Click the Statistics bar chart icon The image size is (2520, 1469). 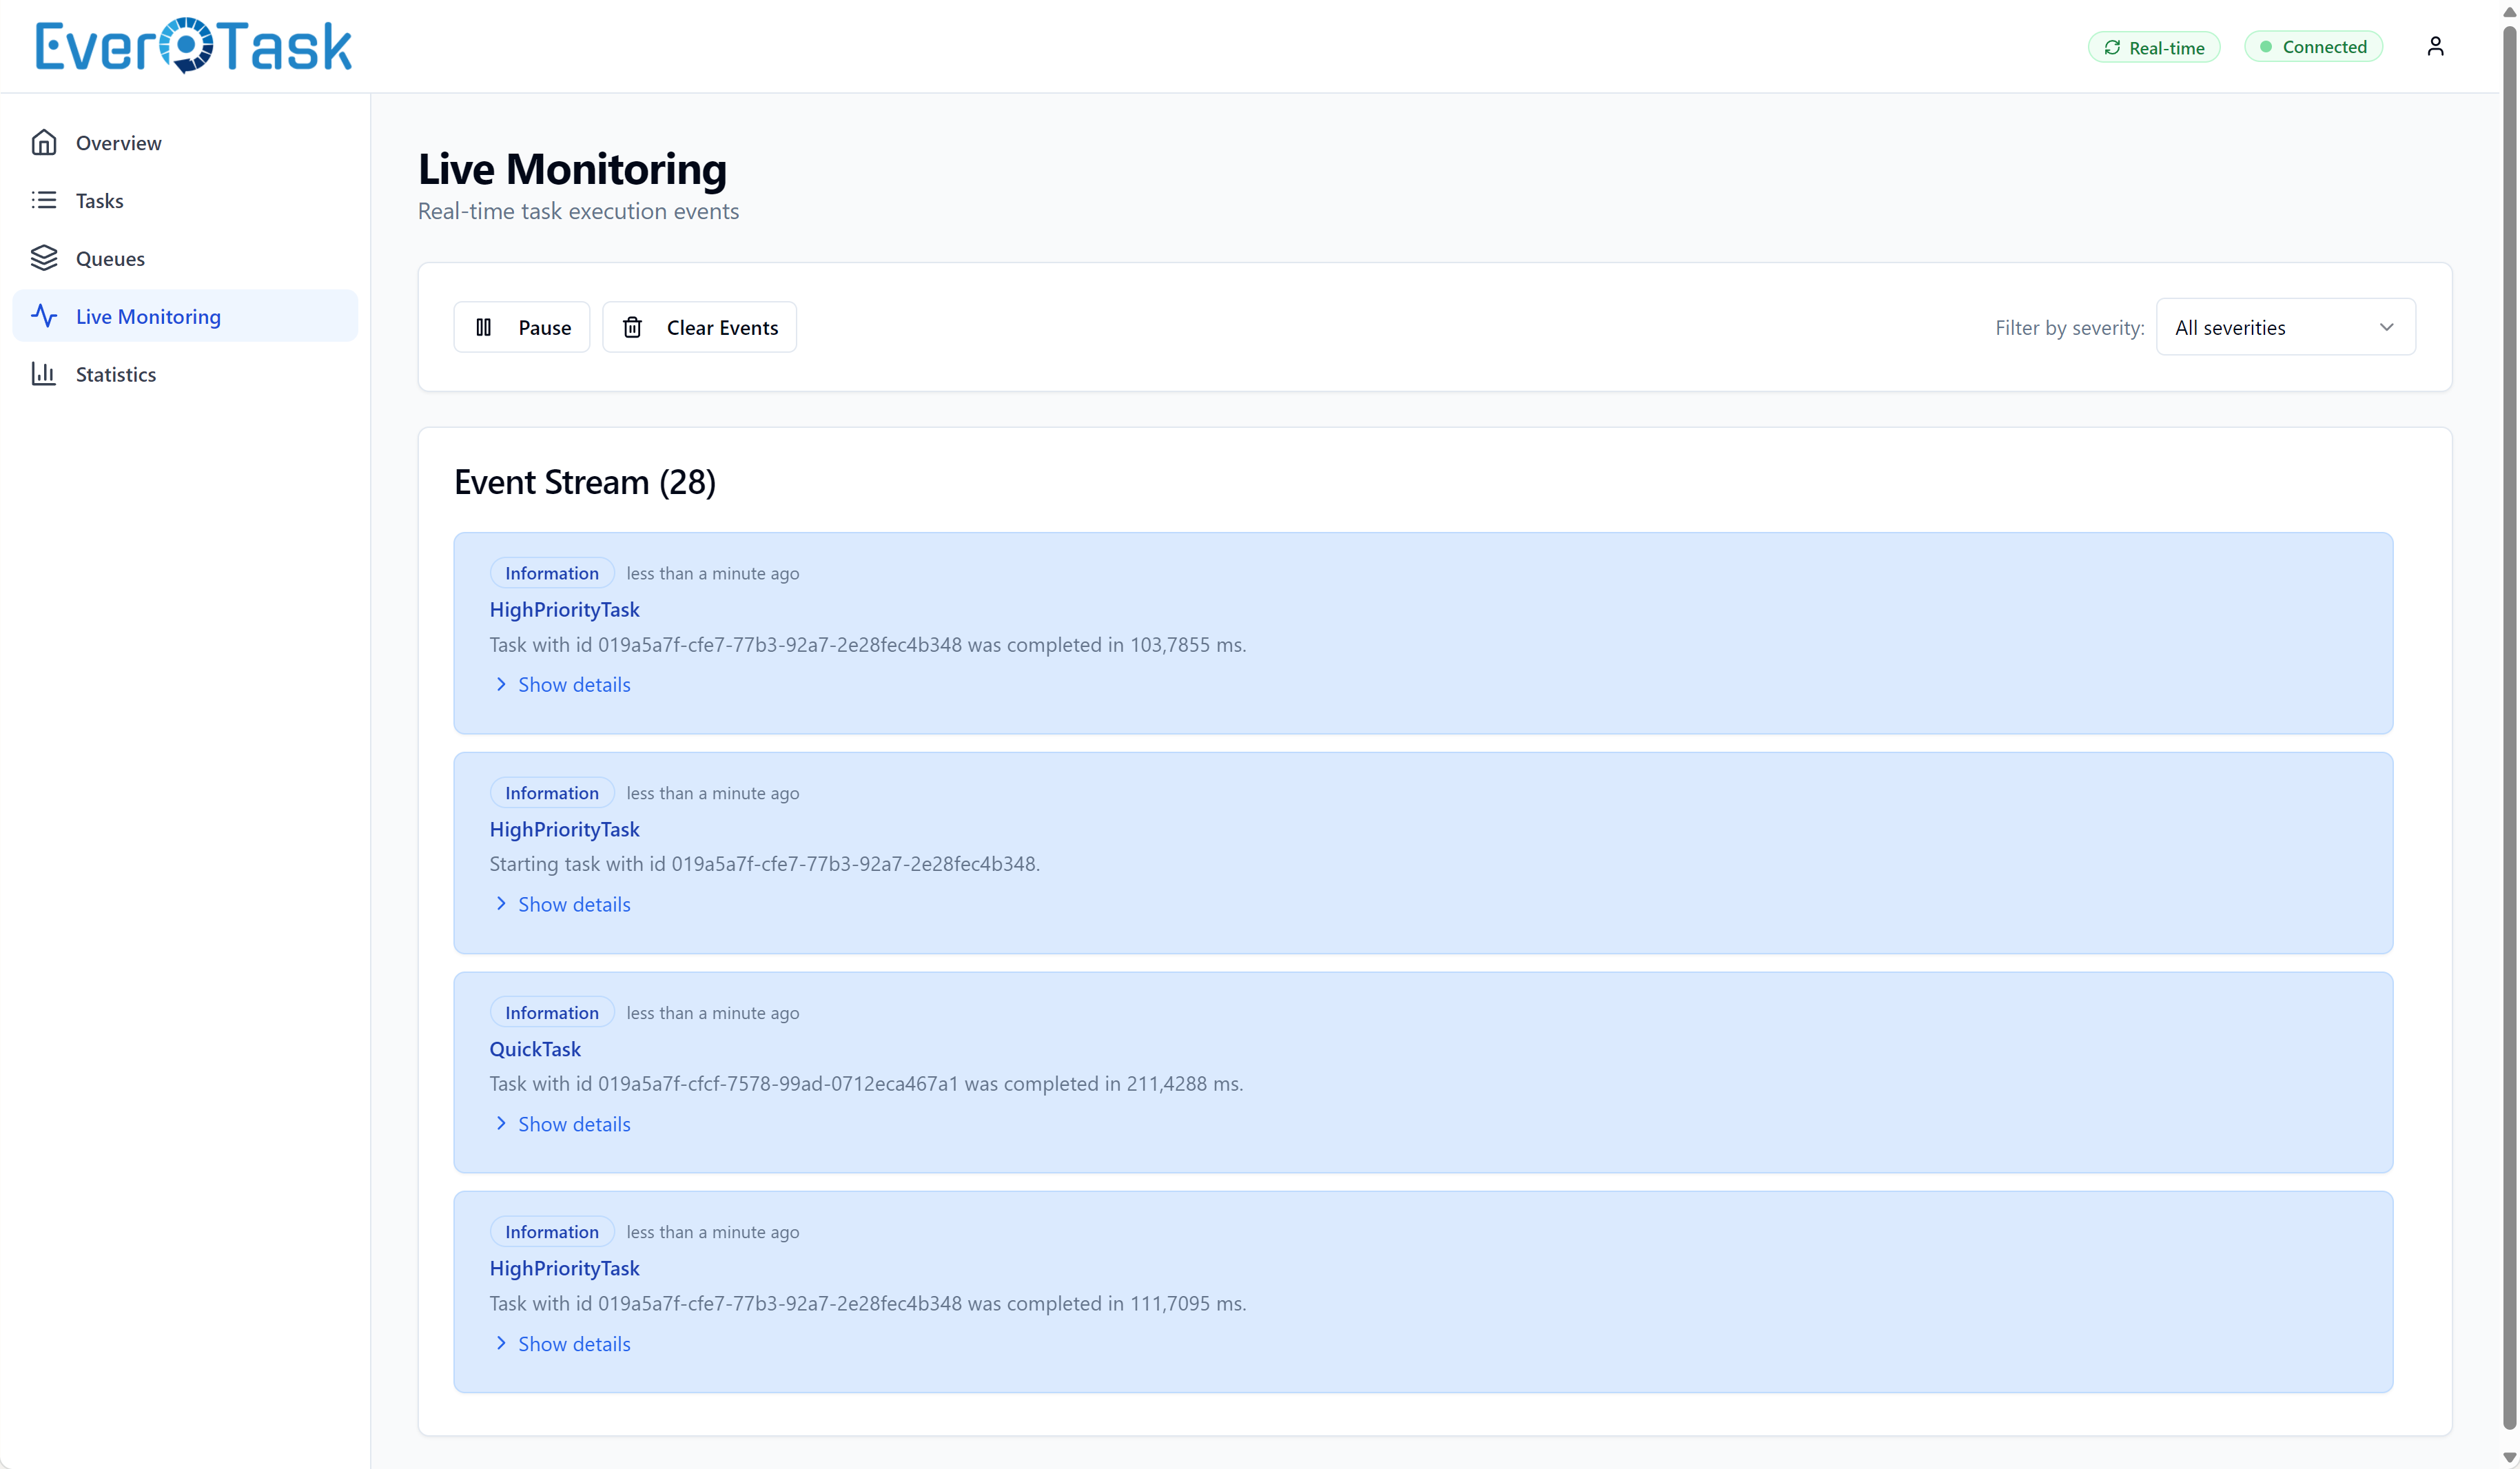(44, 374)
